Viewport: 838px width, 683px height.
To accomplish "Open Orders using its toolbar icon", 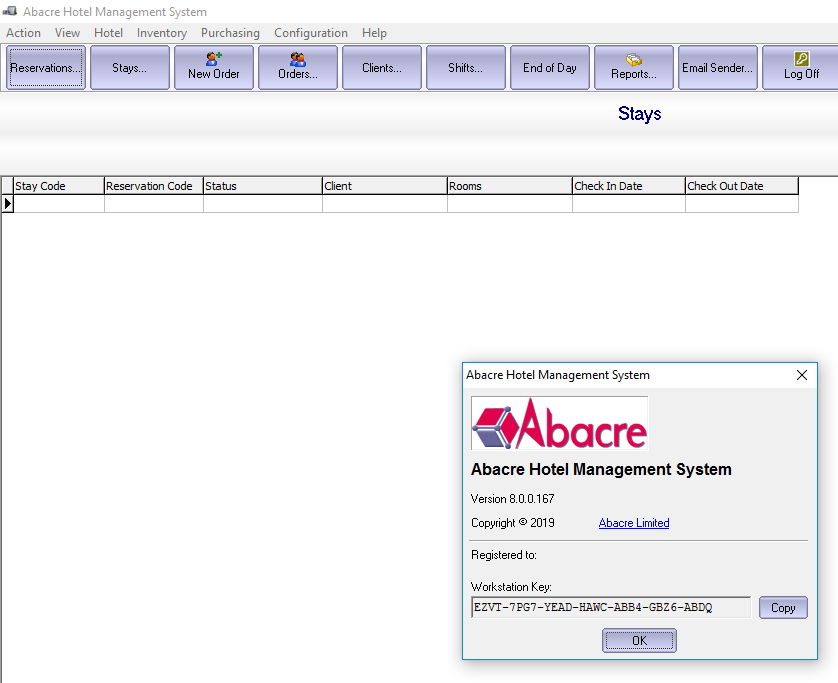I will point(297,67).
